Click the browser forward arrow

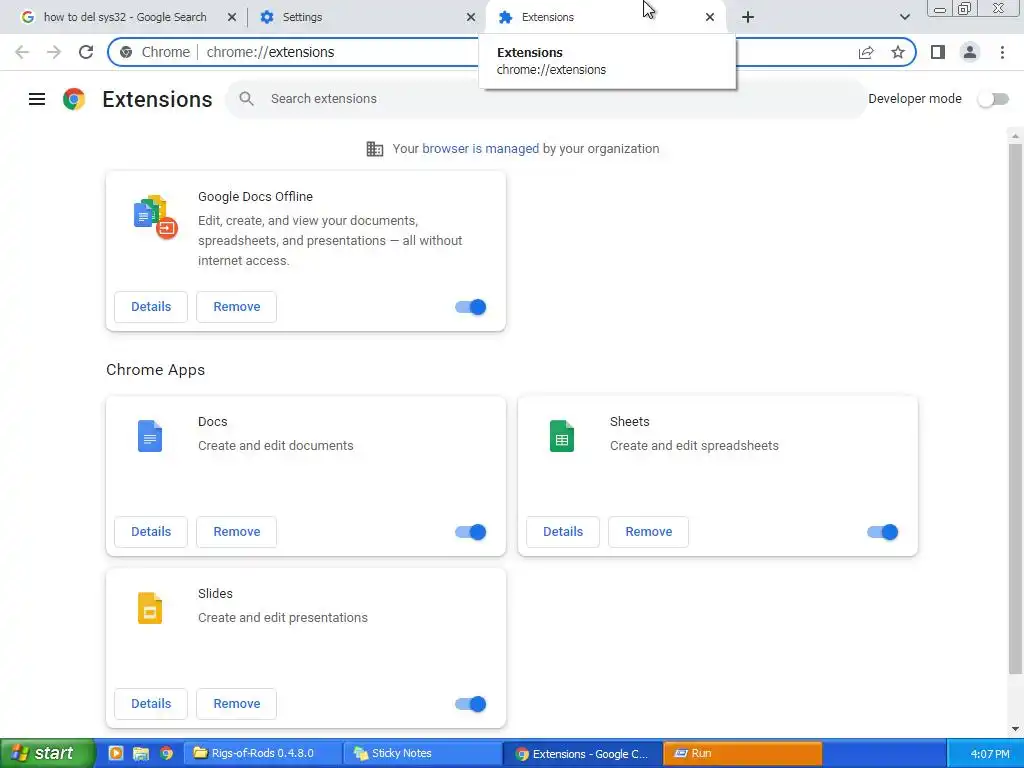click(54, 52)
